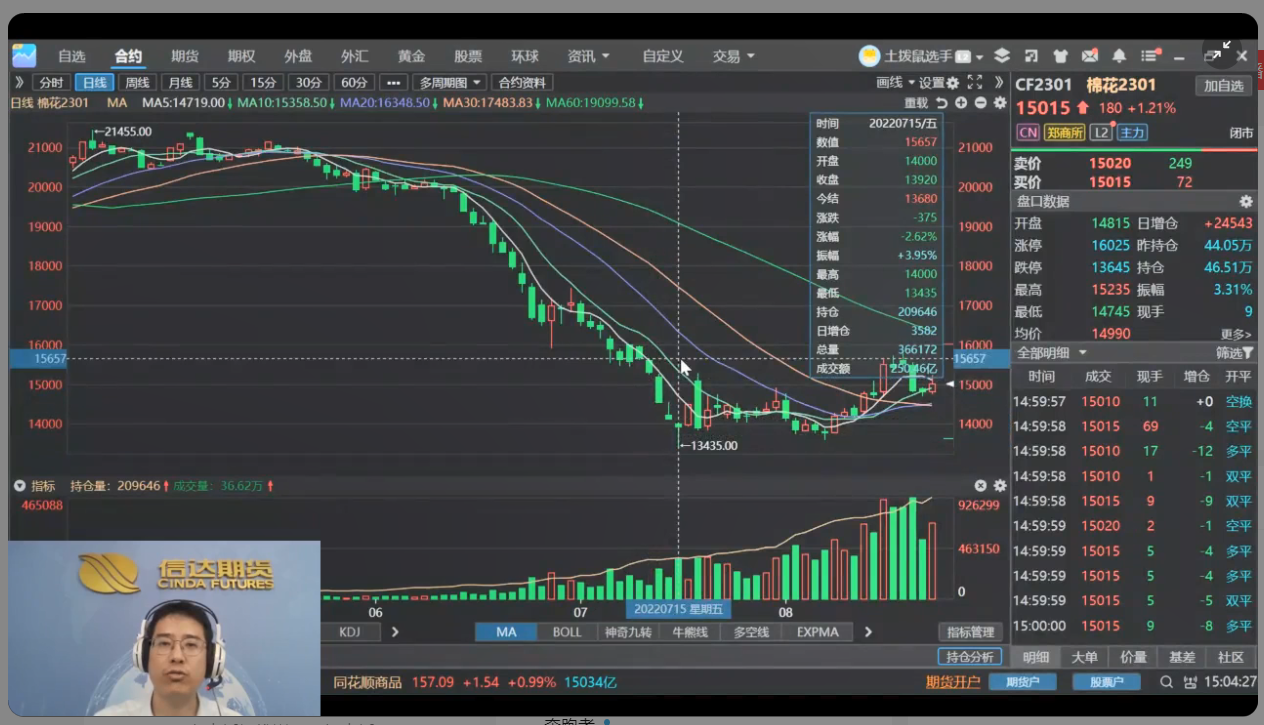Screen dimensions: 1264x725
Task: Open the 期货 menu tab
Action: (x=184, y=56)
